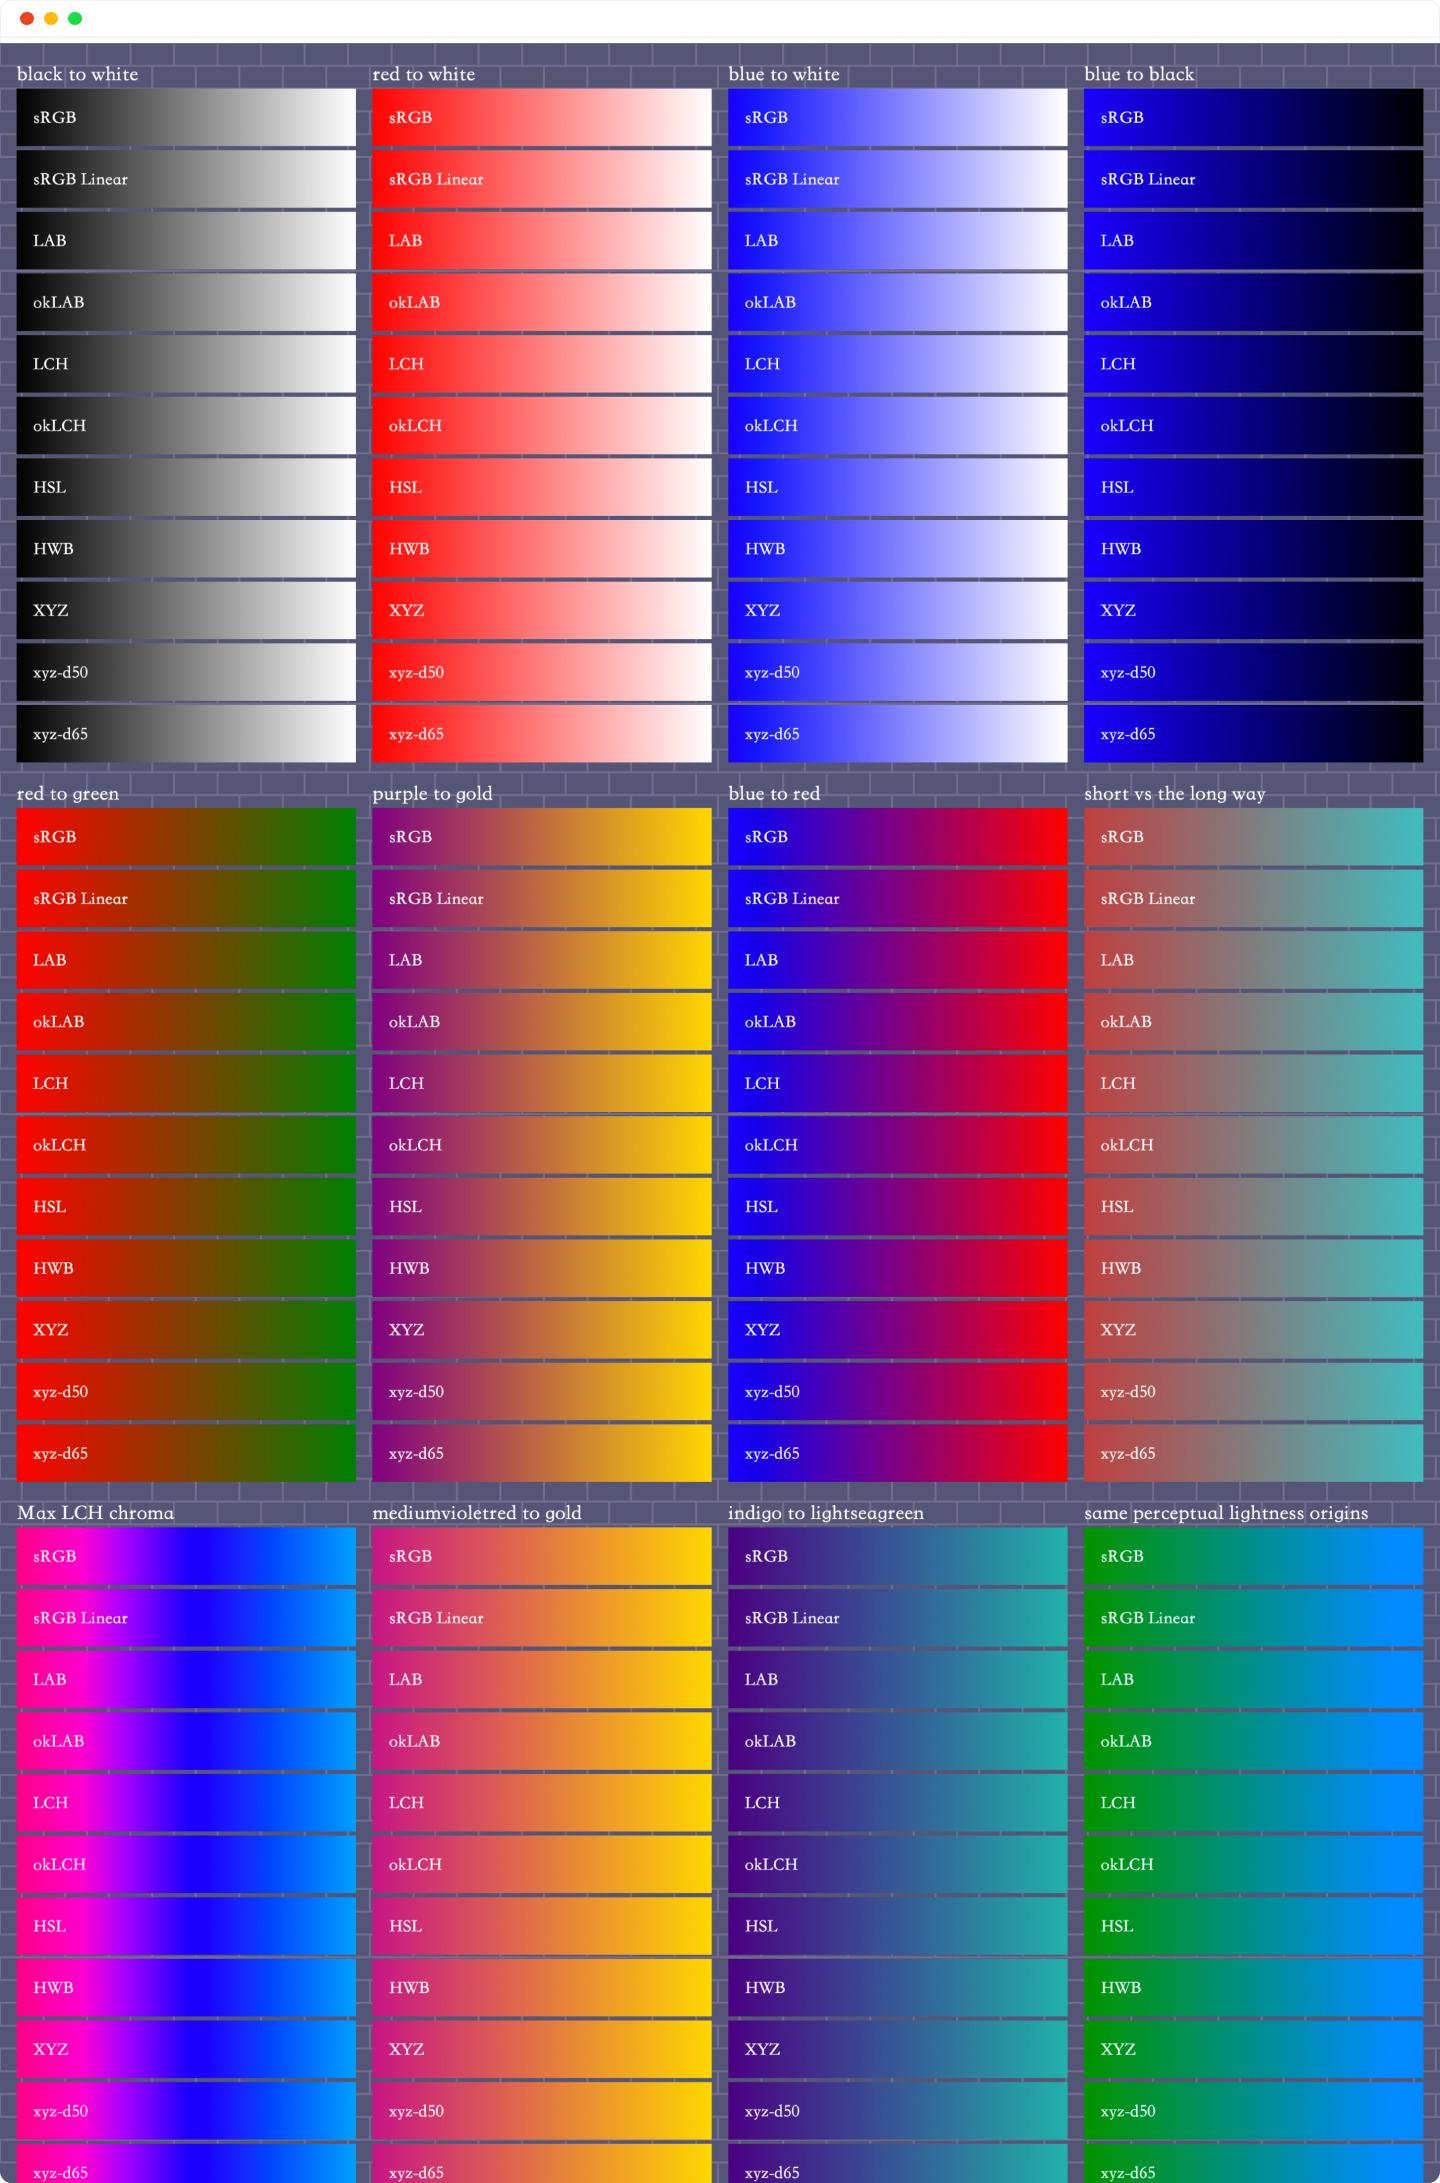The image size is (1440, 2183).
Task: Select the sRGB gradient under blue to red
Action: click(x=898, y=837)
